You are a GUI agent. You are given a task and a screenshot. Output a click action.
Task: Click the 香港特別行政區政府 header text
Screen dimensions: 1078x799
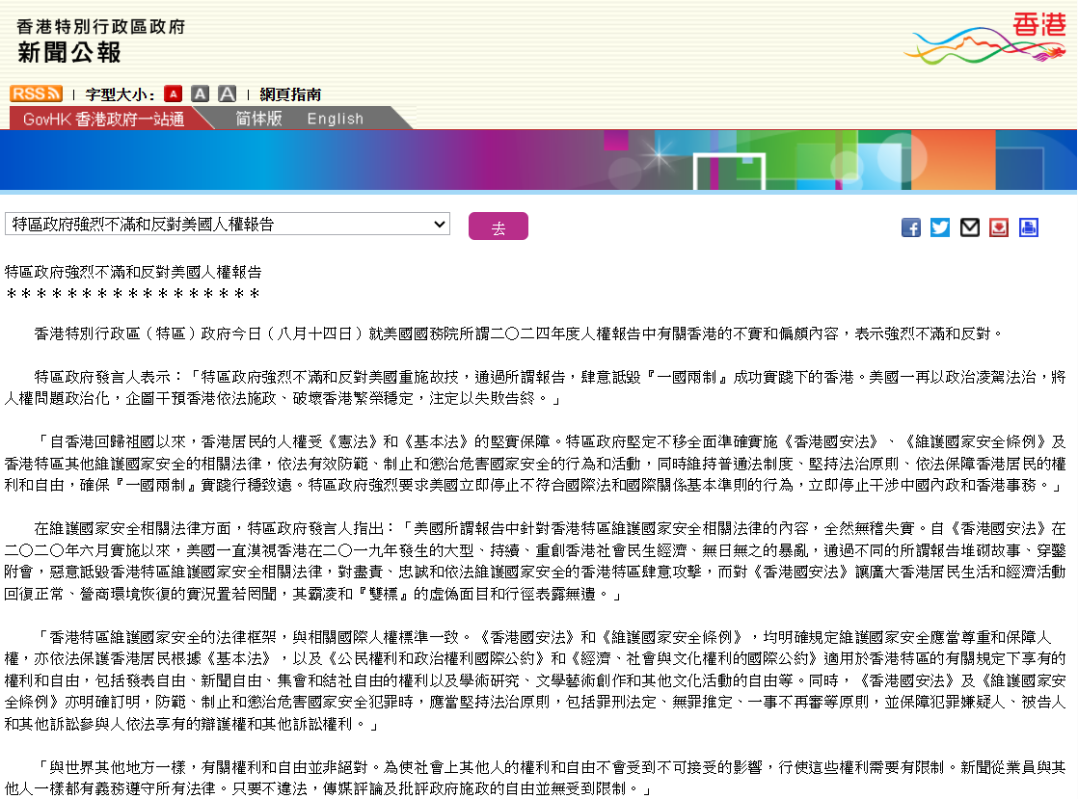100,26
